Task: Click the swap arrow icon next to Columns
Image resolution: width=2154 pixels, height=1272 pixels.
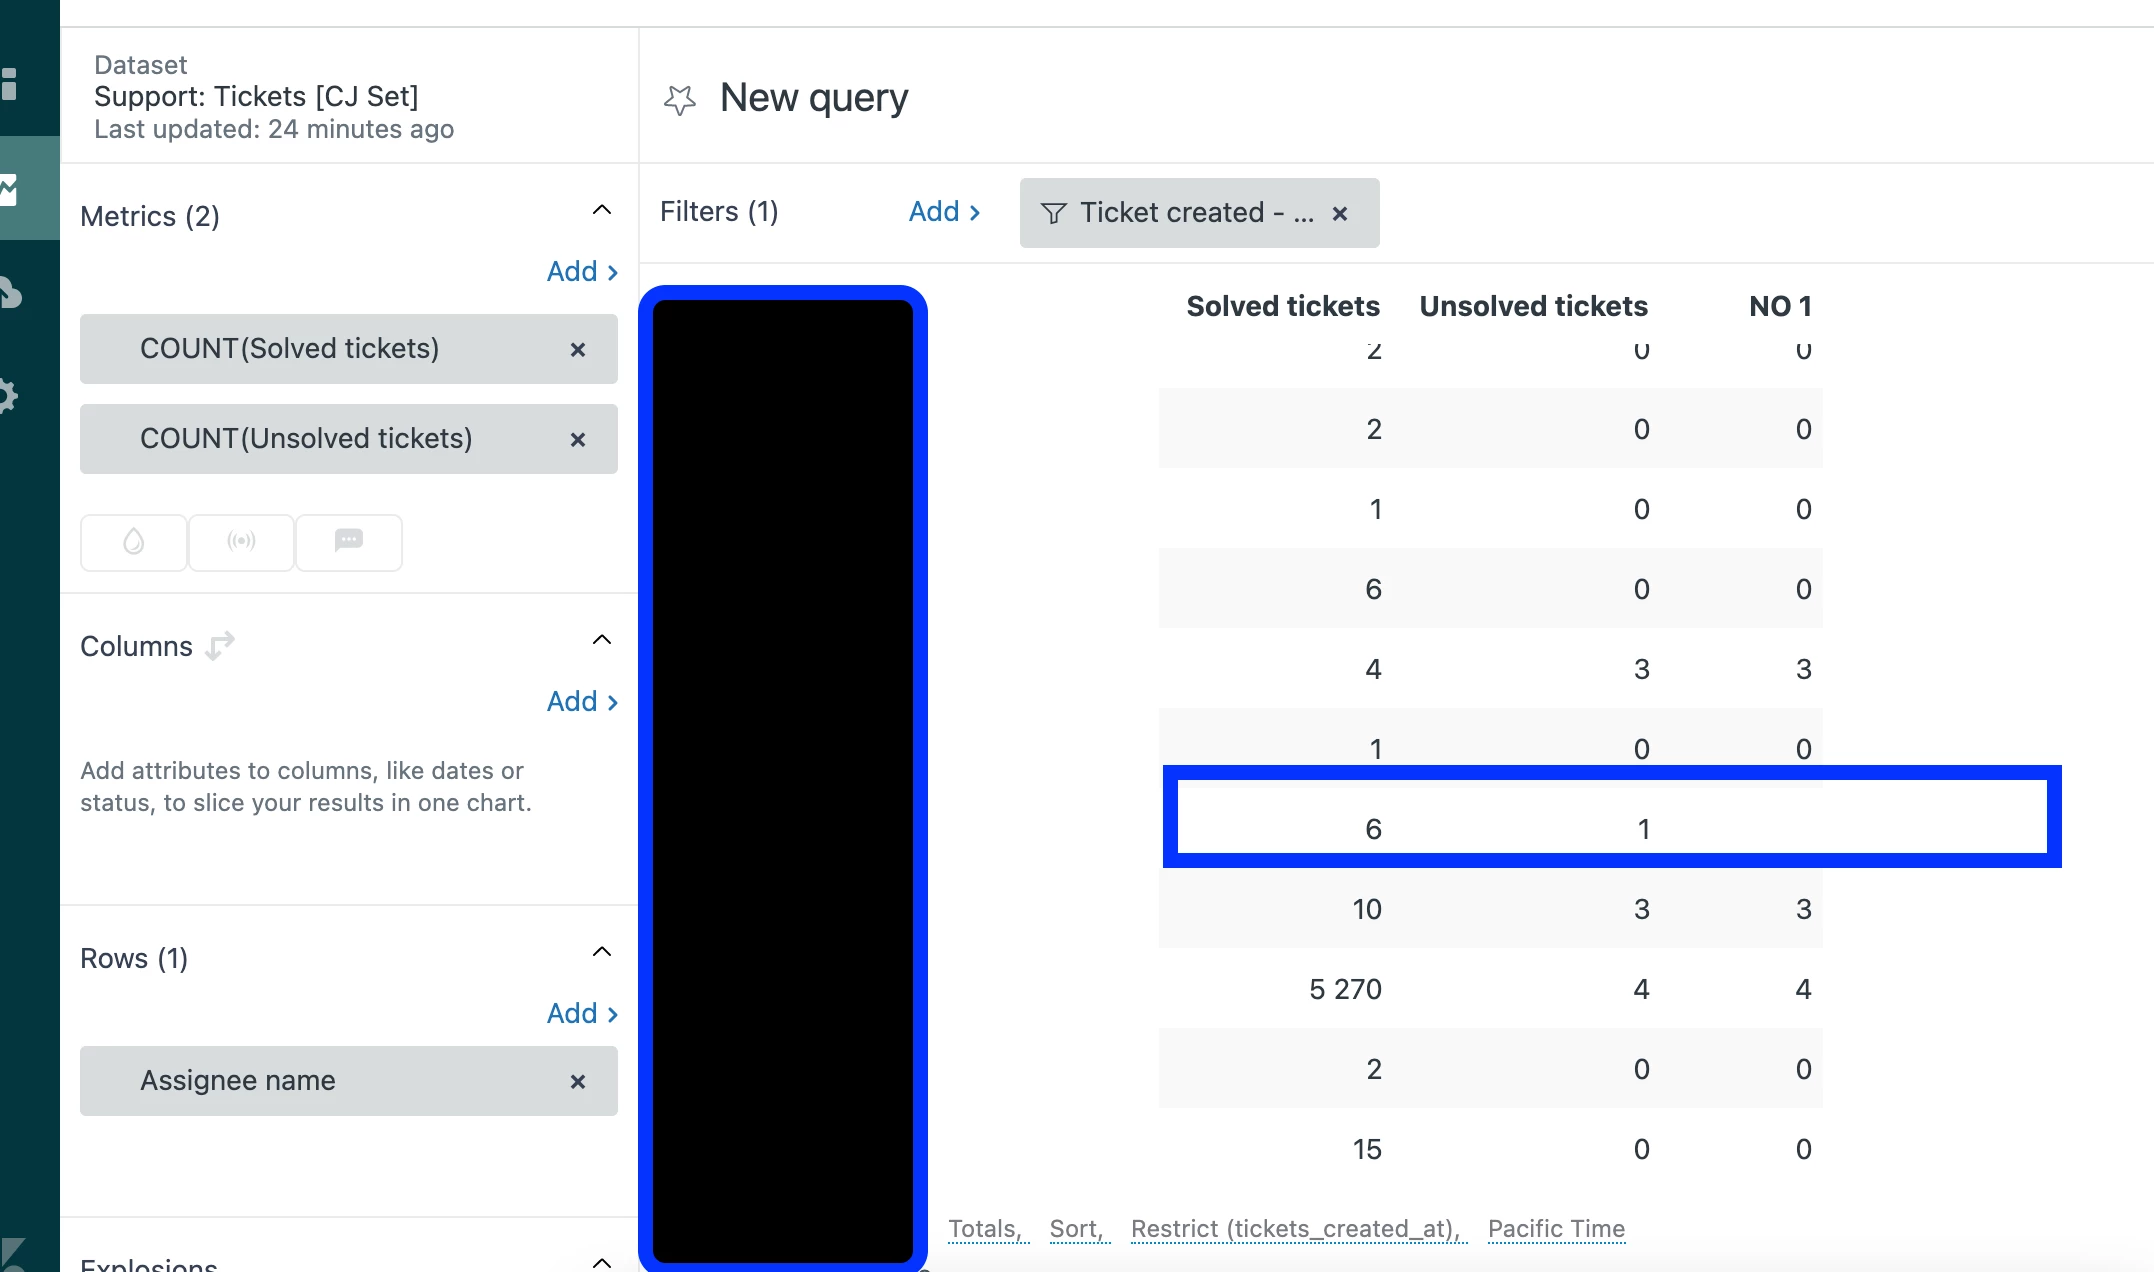Action: coord(220,646)
